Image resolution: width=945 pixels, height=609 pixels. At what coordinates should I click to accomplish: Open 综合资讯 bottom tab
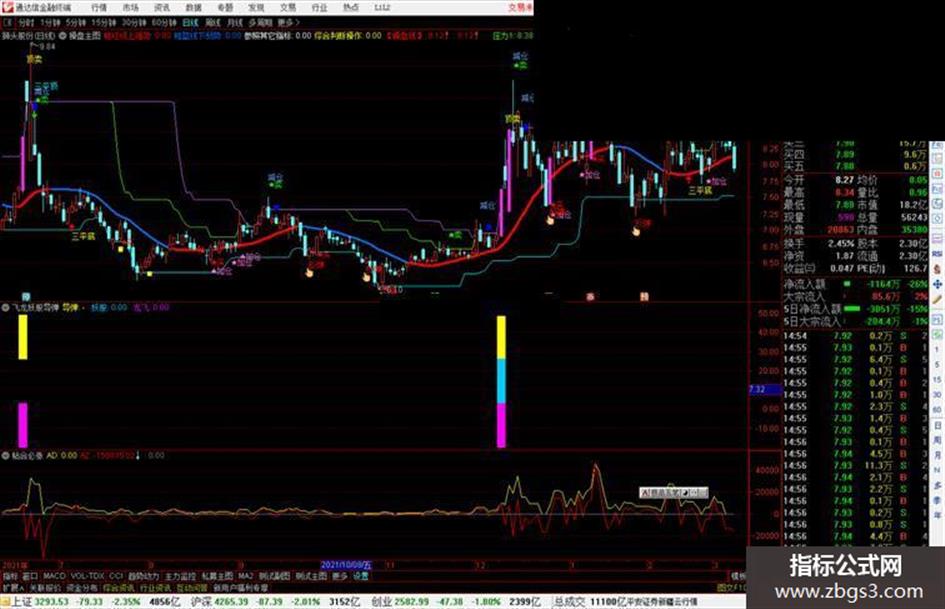(x=118, y=587)
